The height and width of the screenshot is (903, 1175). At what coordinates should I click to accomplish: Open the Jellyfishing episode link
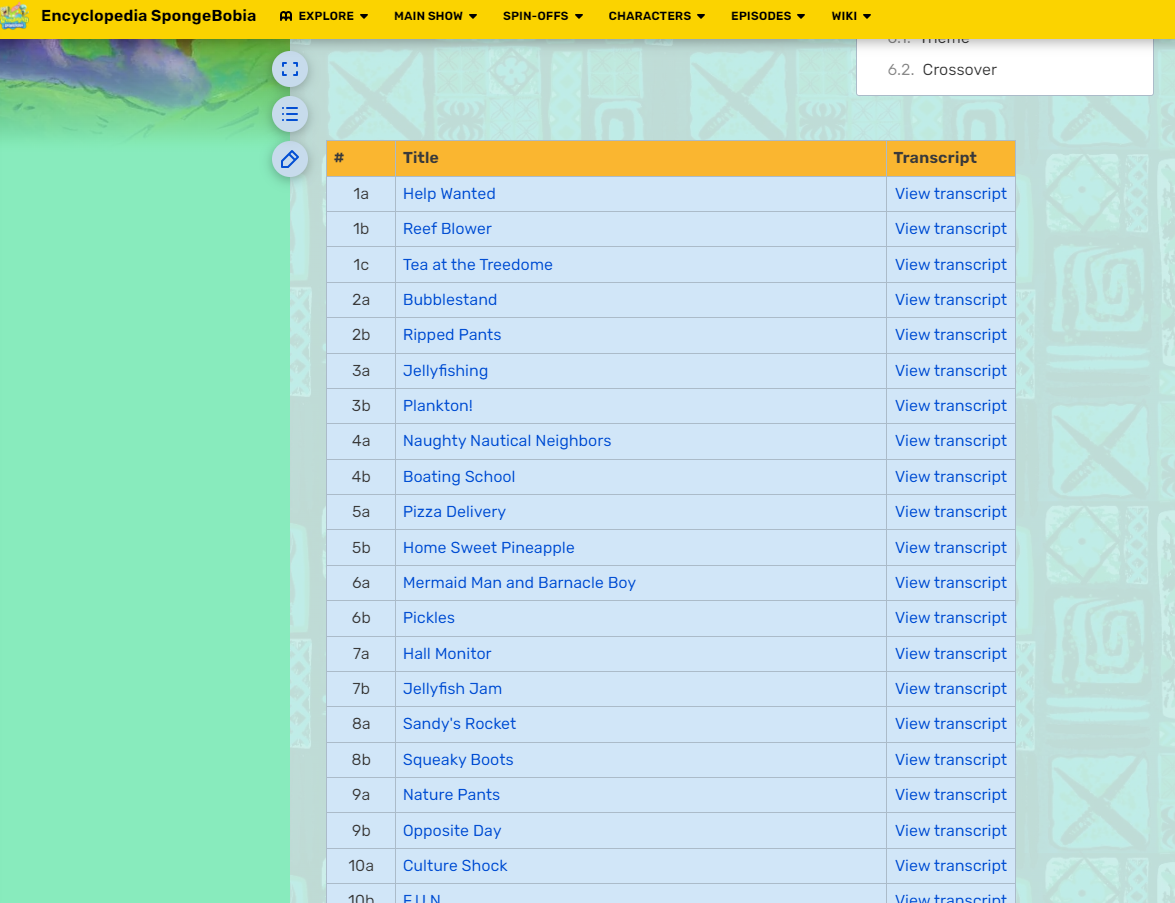(x=445, y=371)
